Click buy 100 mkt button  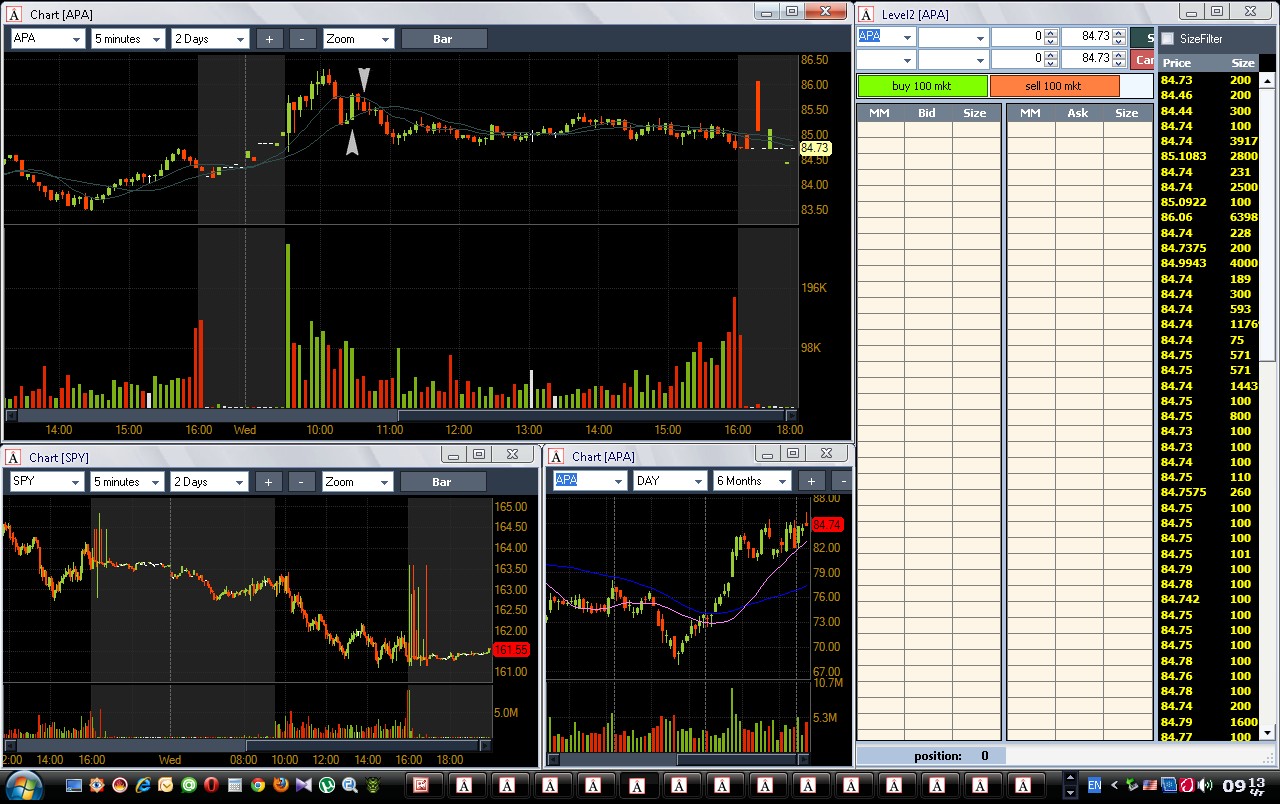922,86
